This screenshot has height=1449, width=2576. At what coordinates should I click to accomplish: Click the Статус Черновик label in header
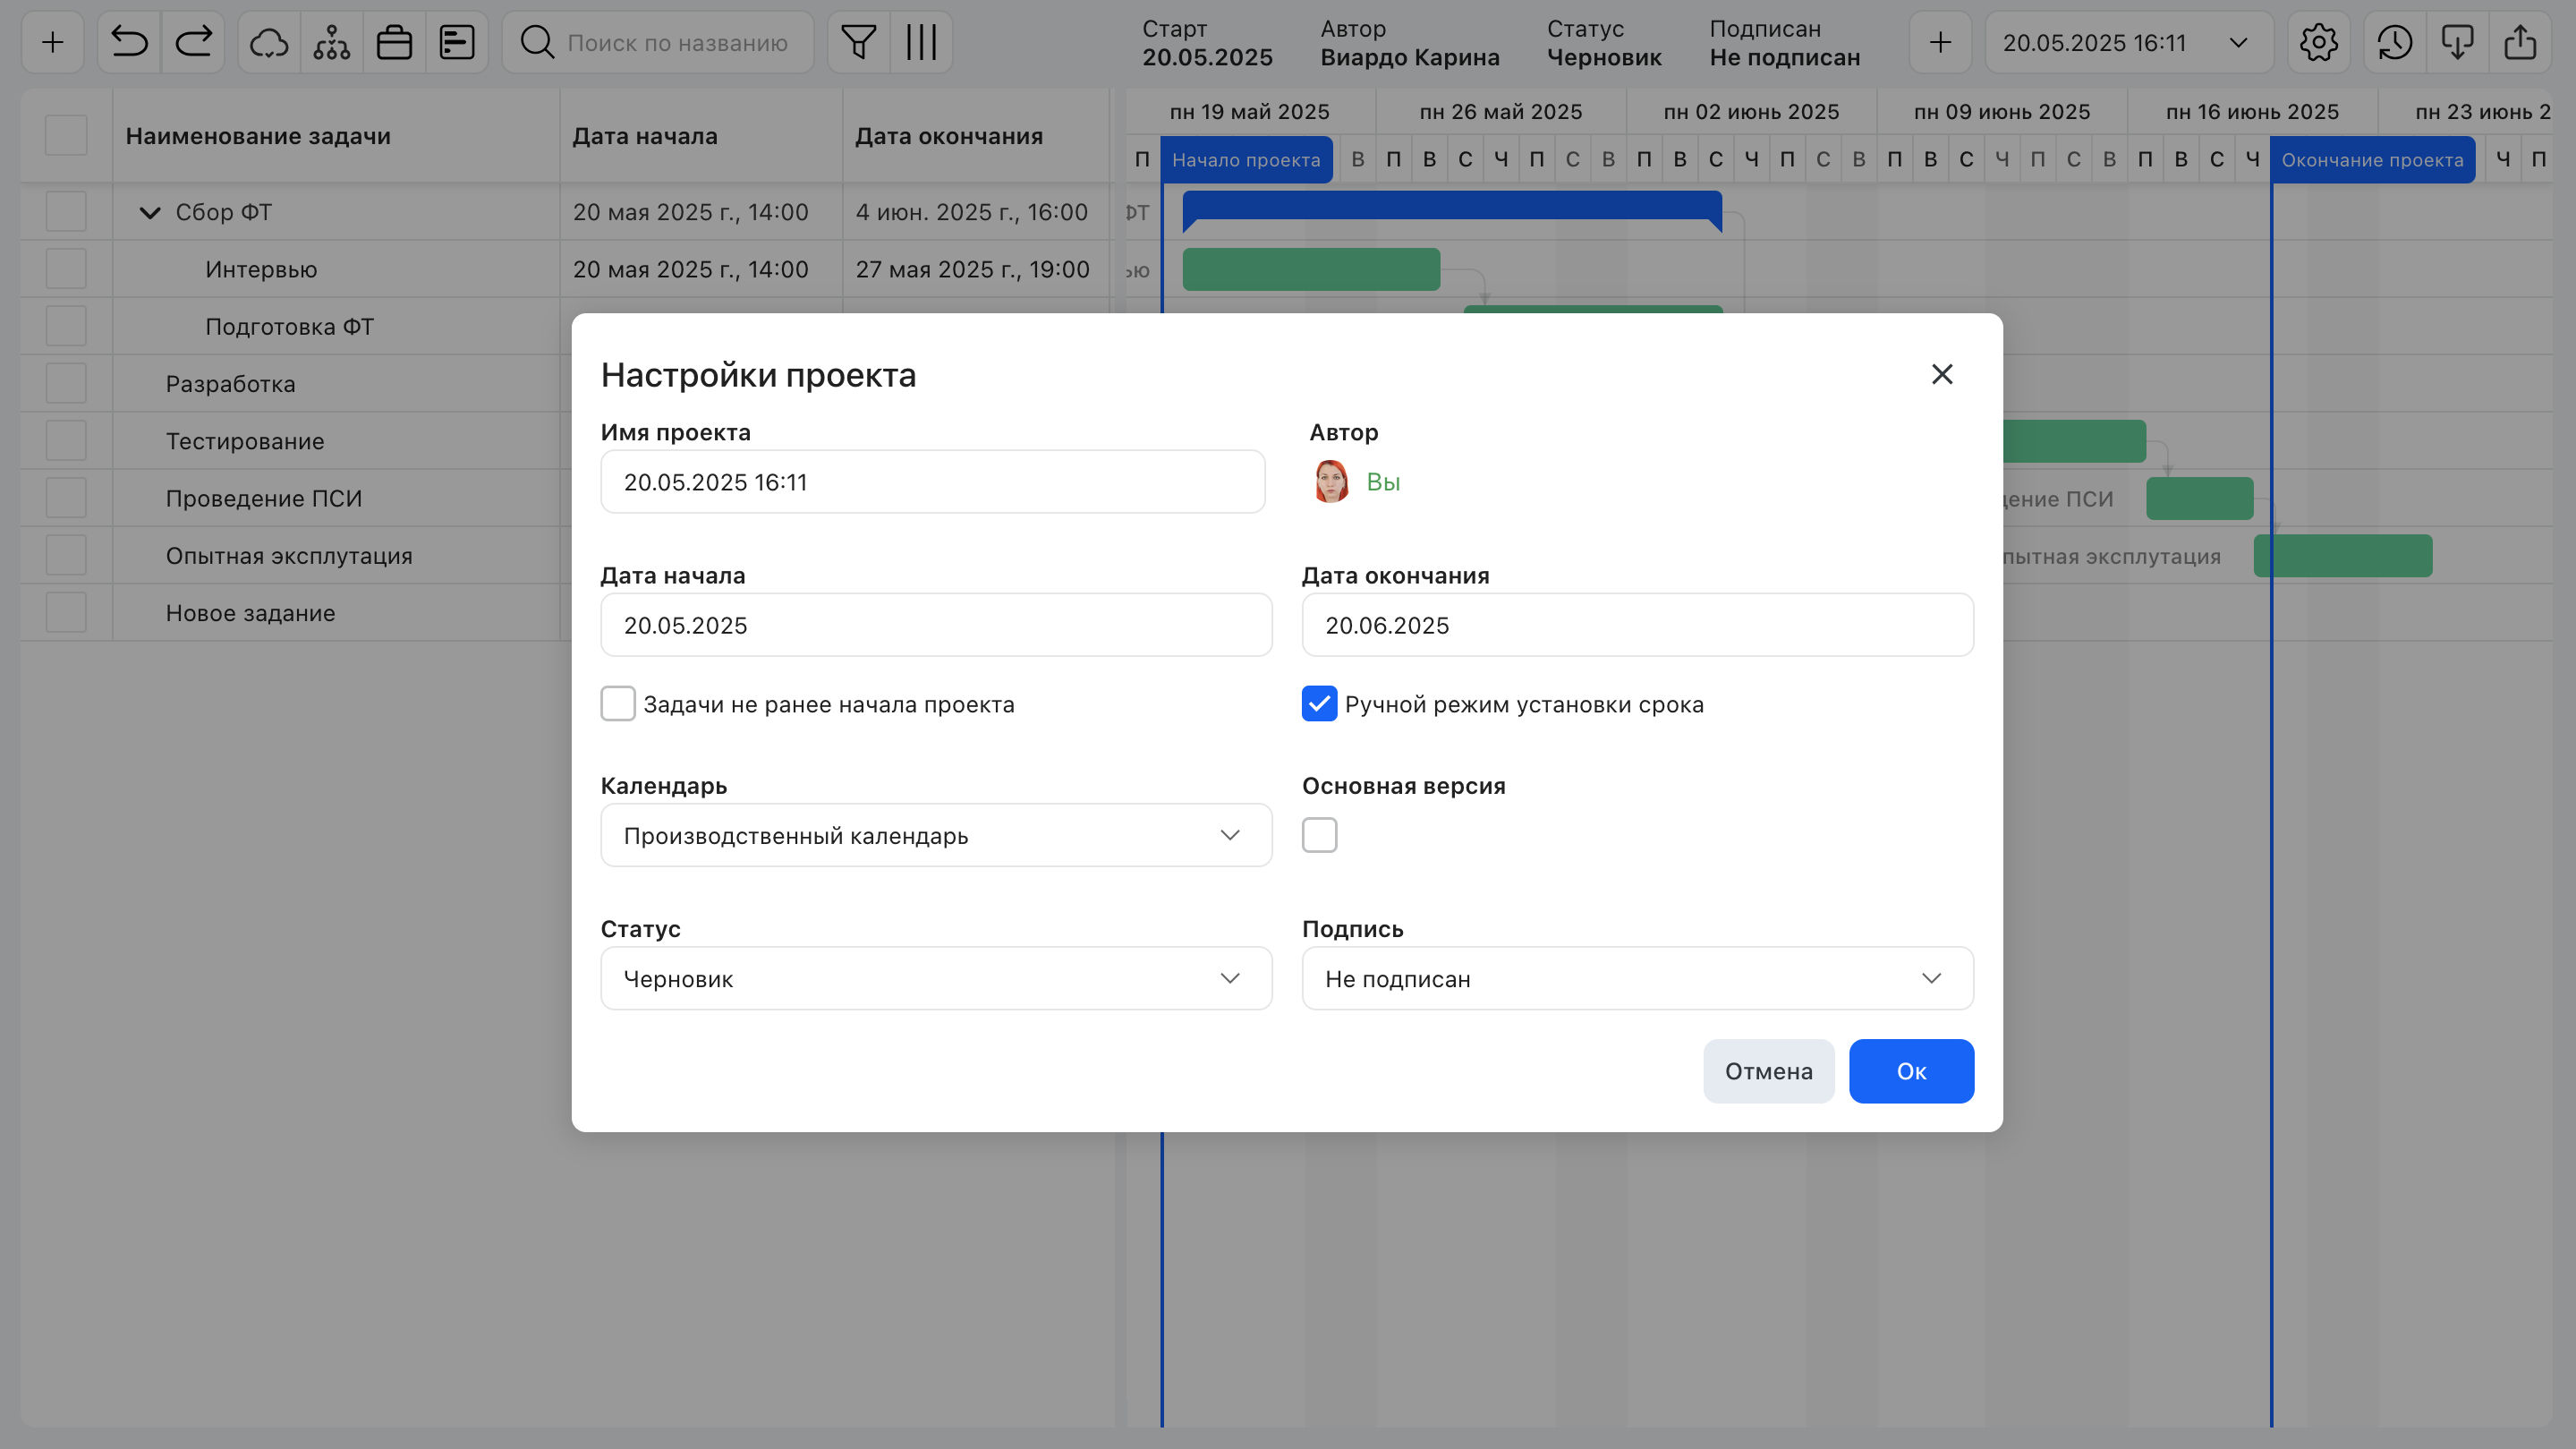pyautogui.click(x=1604, y=43)
